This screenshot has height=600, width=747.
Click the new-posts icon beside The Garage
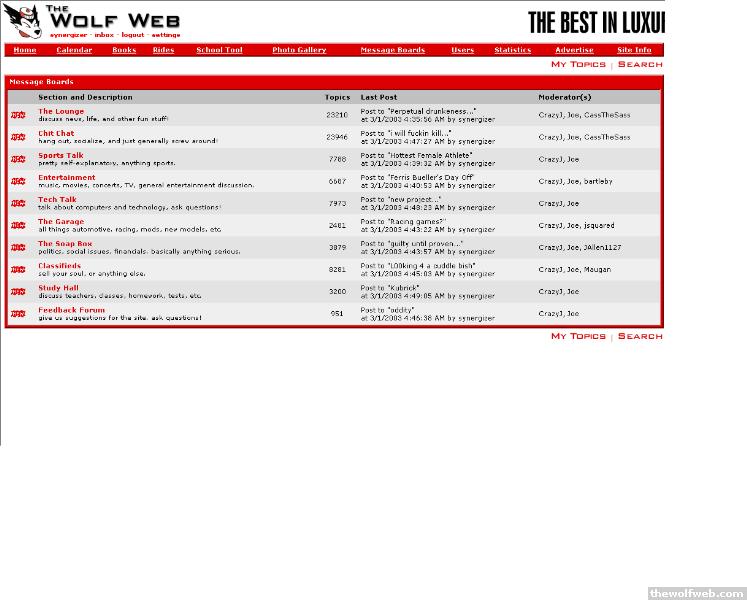pos(18,225)
